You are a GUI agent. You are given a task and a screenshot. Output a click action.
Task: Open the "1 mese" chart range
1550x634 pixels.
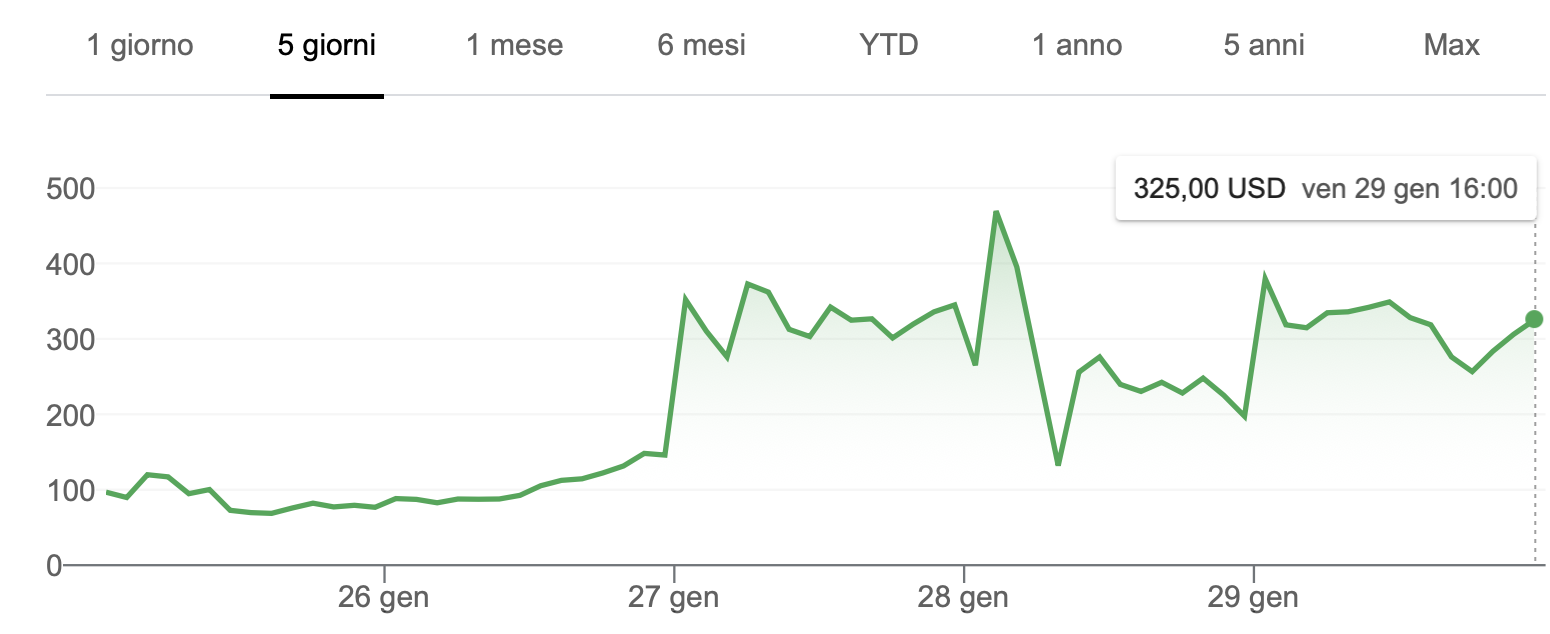[514, 46]
